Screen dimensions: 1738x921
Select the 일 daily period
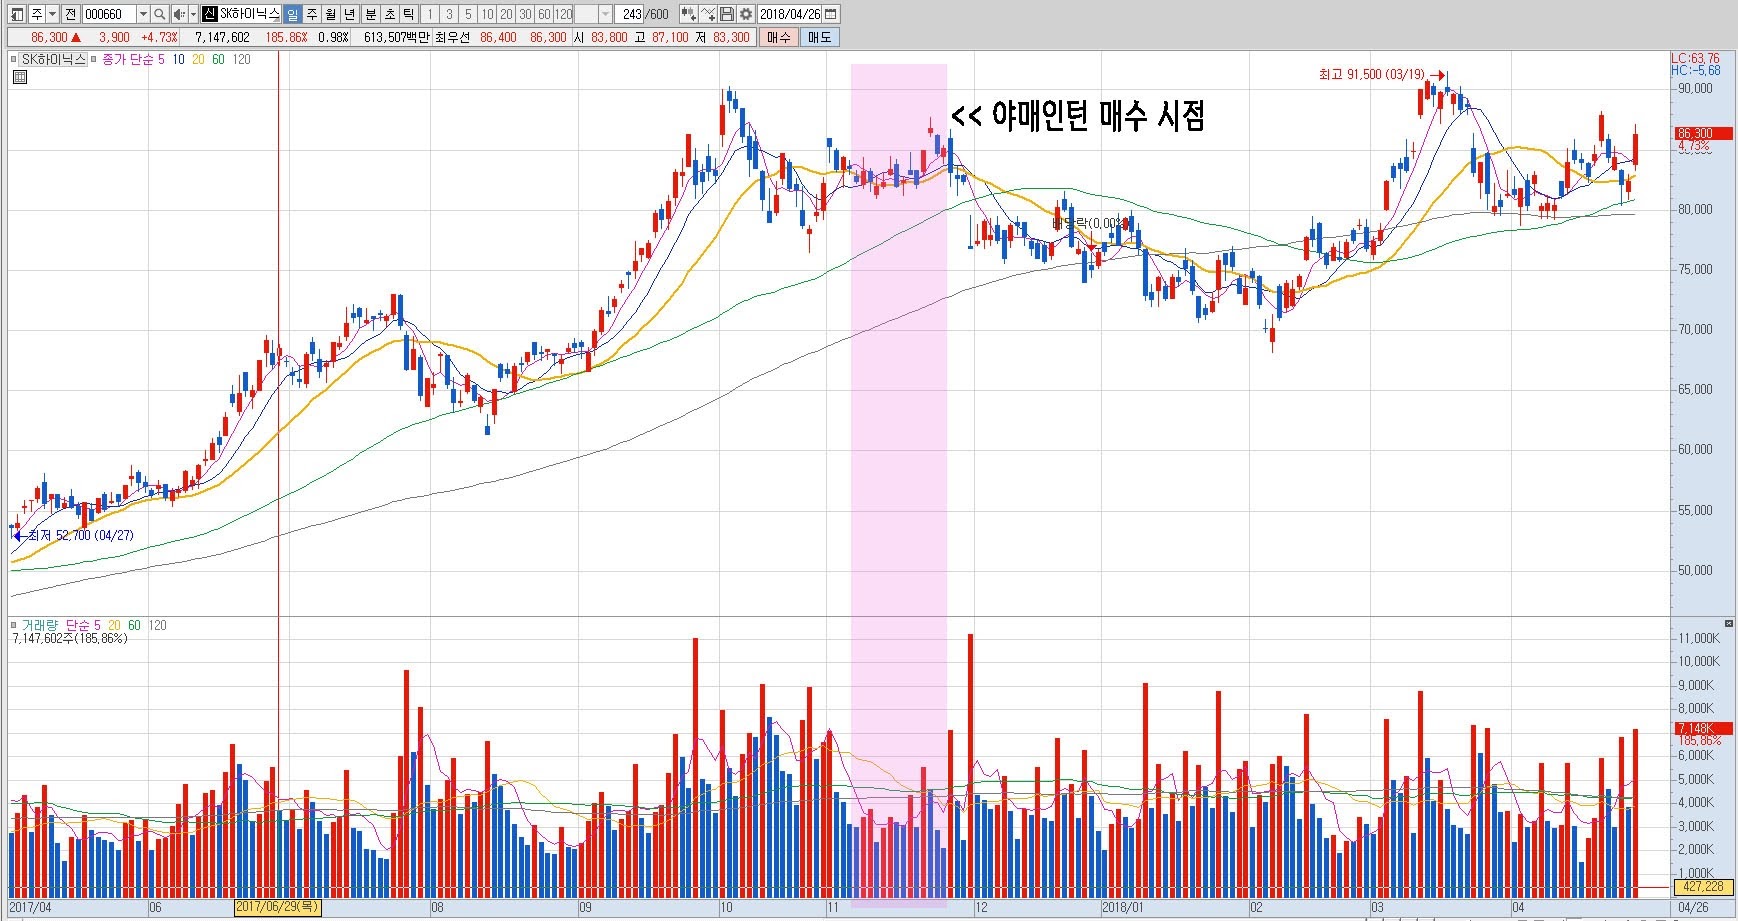(x=292, y=14)
